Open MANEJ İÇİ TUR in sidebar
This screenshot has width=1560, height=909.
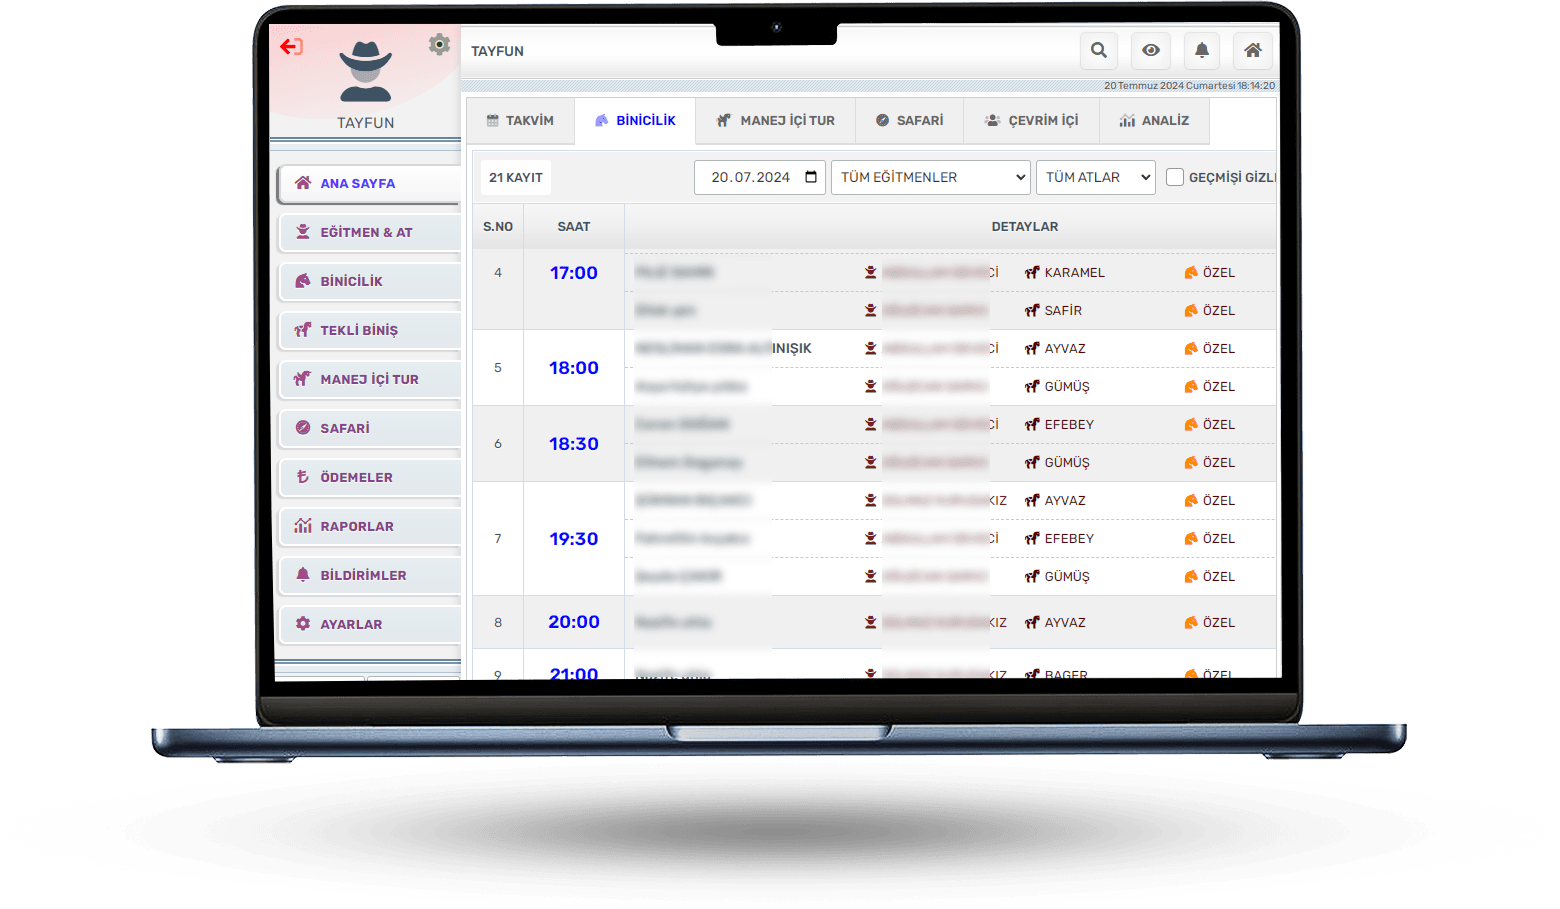(x=369, y=380)
